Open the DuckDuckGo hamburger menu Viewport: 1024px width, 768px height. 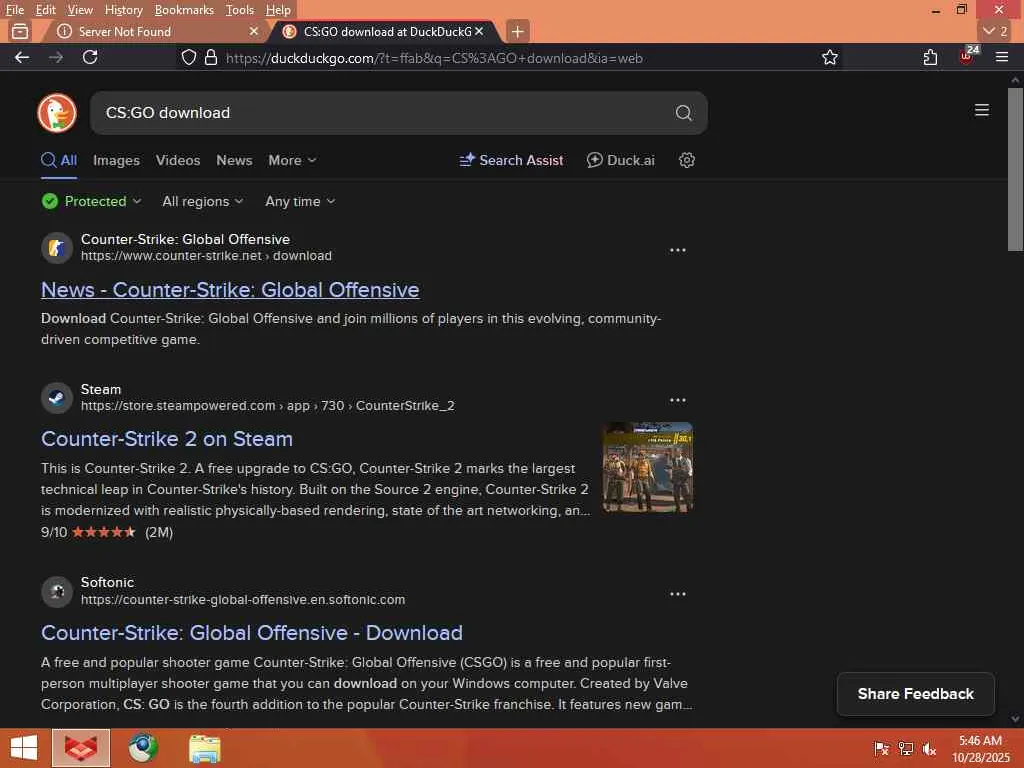(x=981, y=110)
